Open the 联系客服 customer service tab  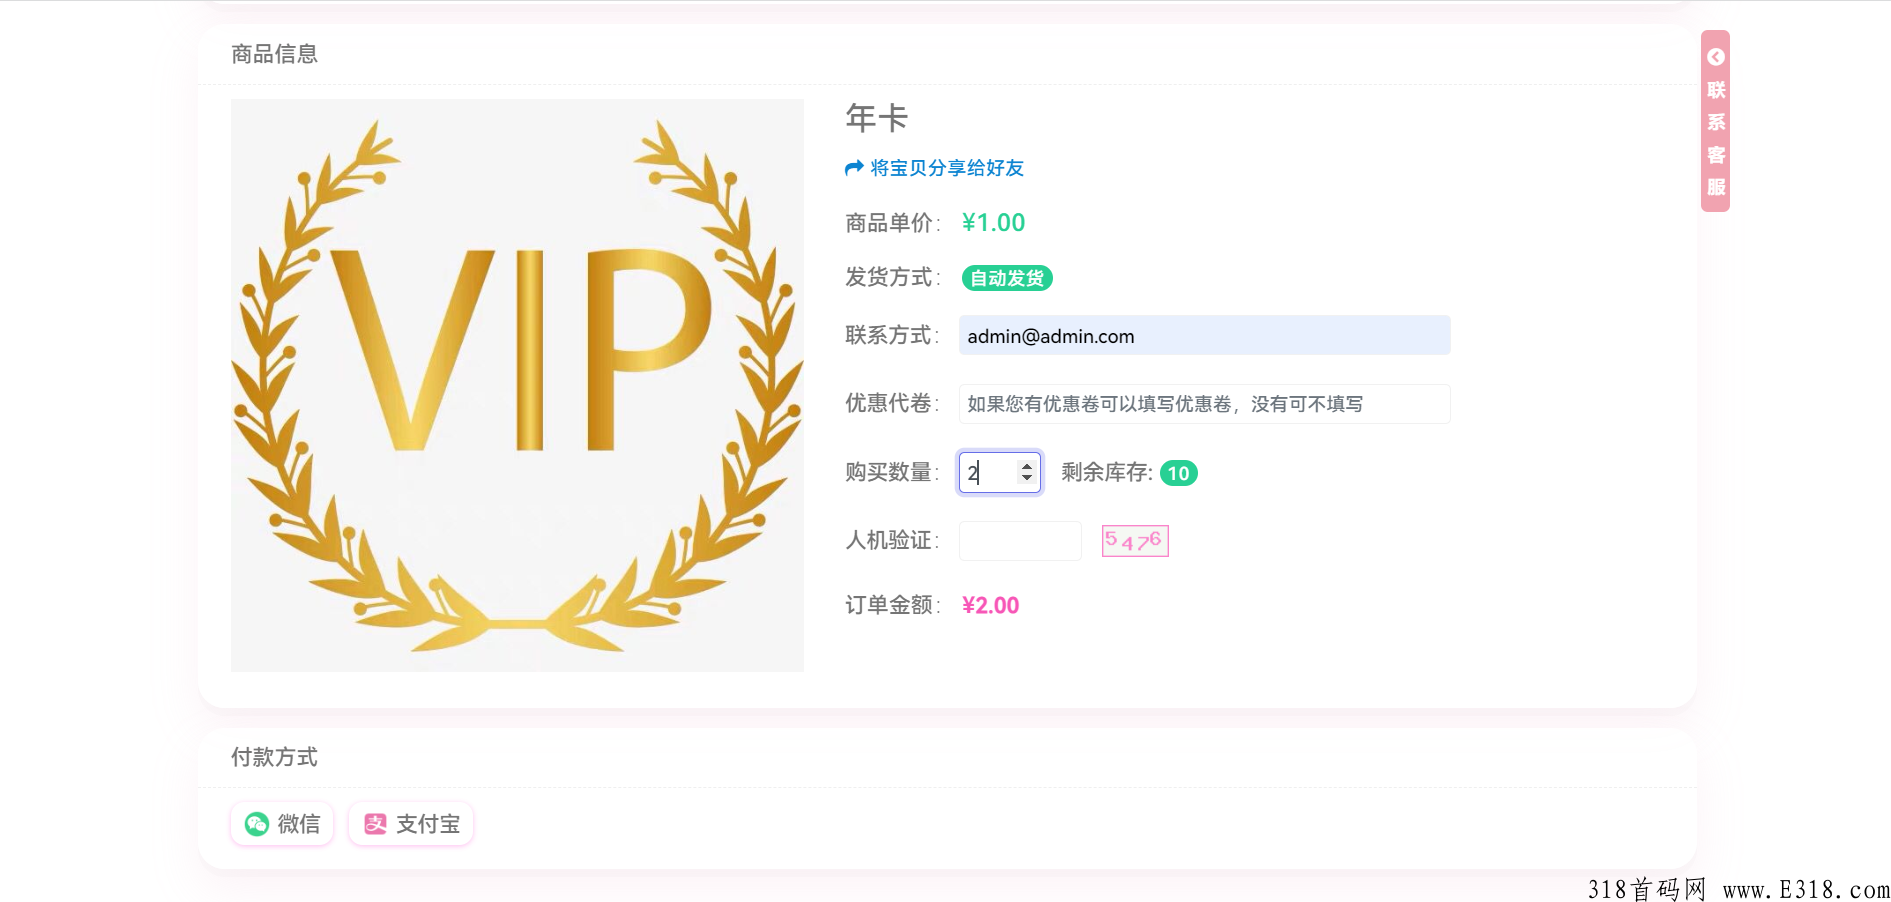[1715, 121]
